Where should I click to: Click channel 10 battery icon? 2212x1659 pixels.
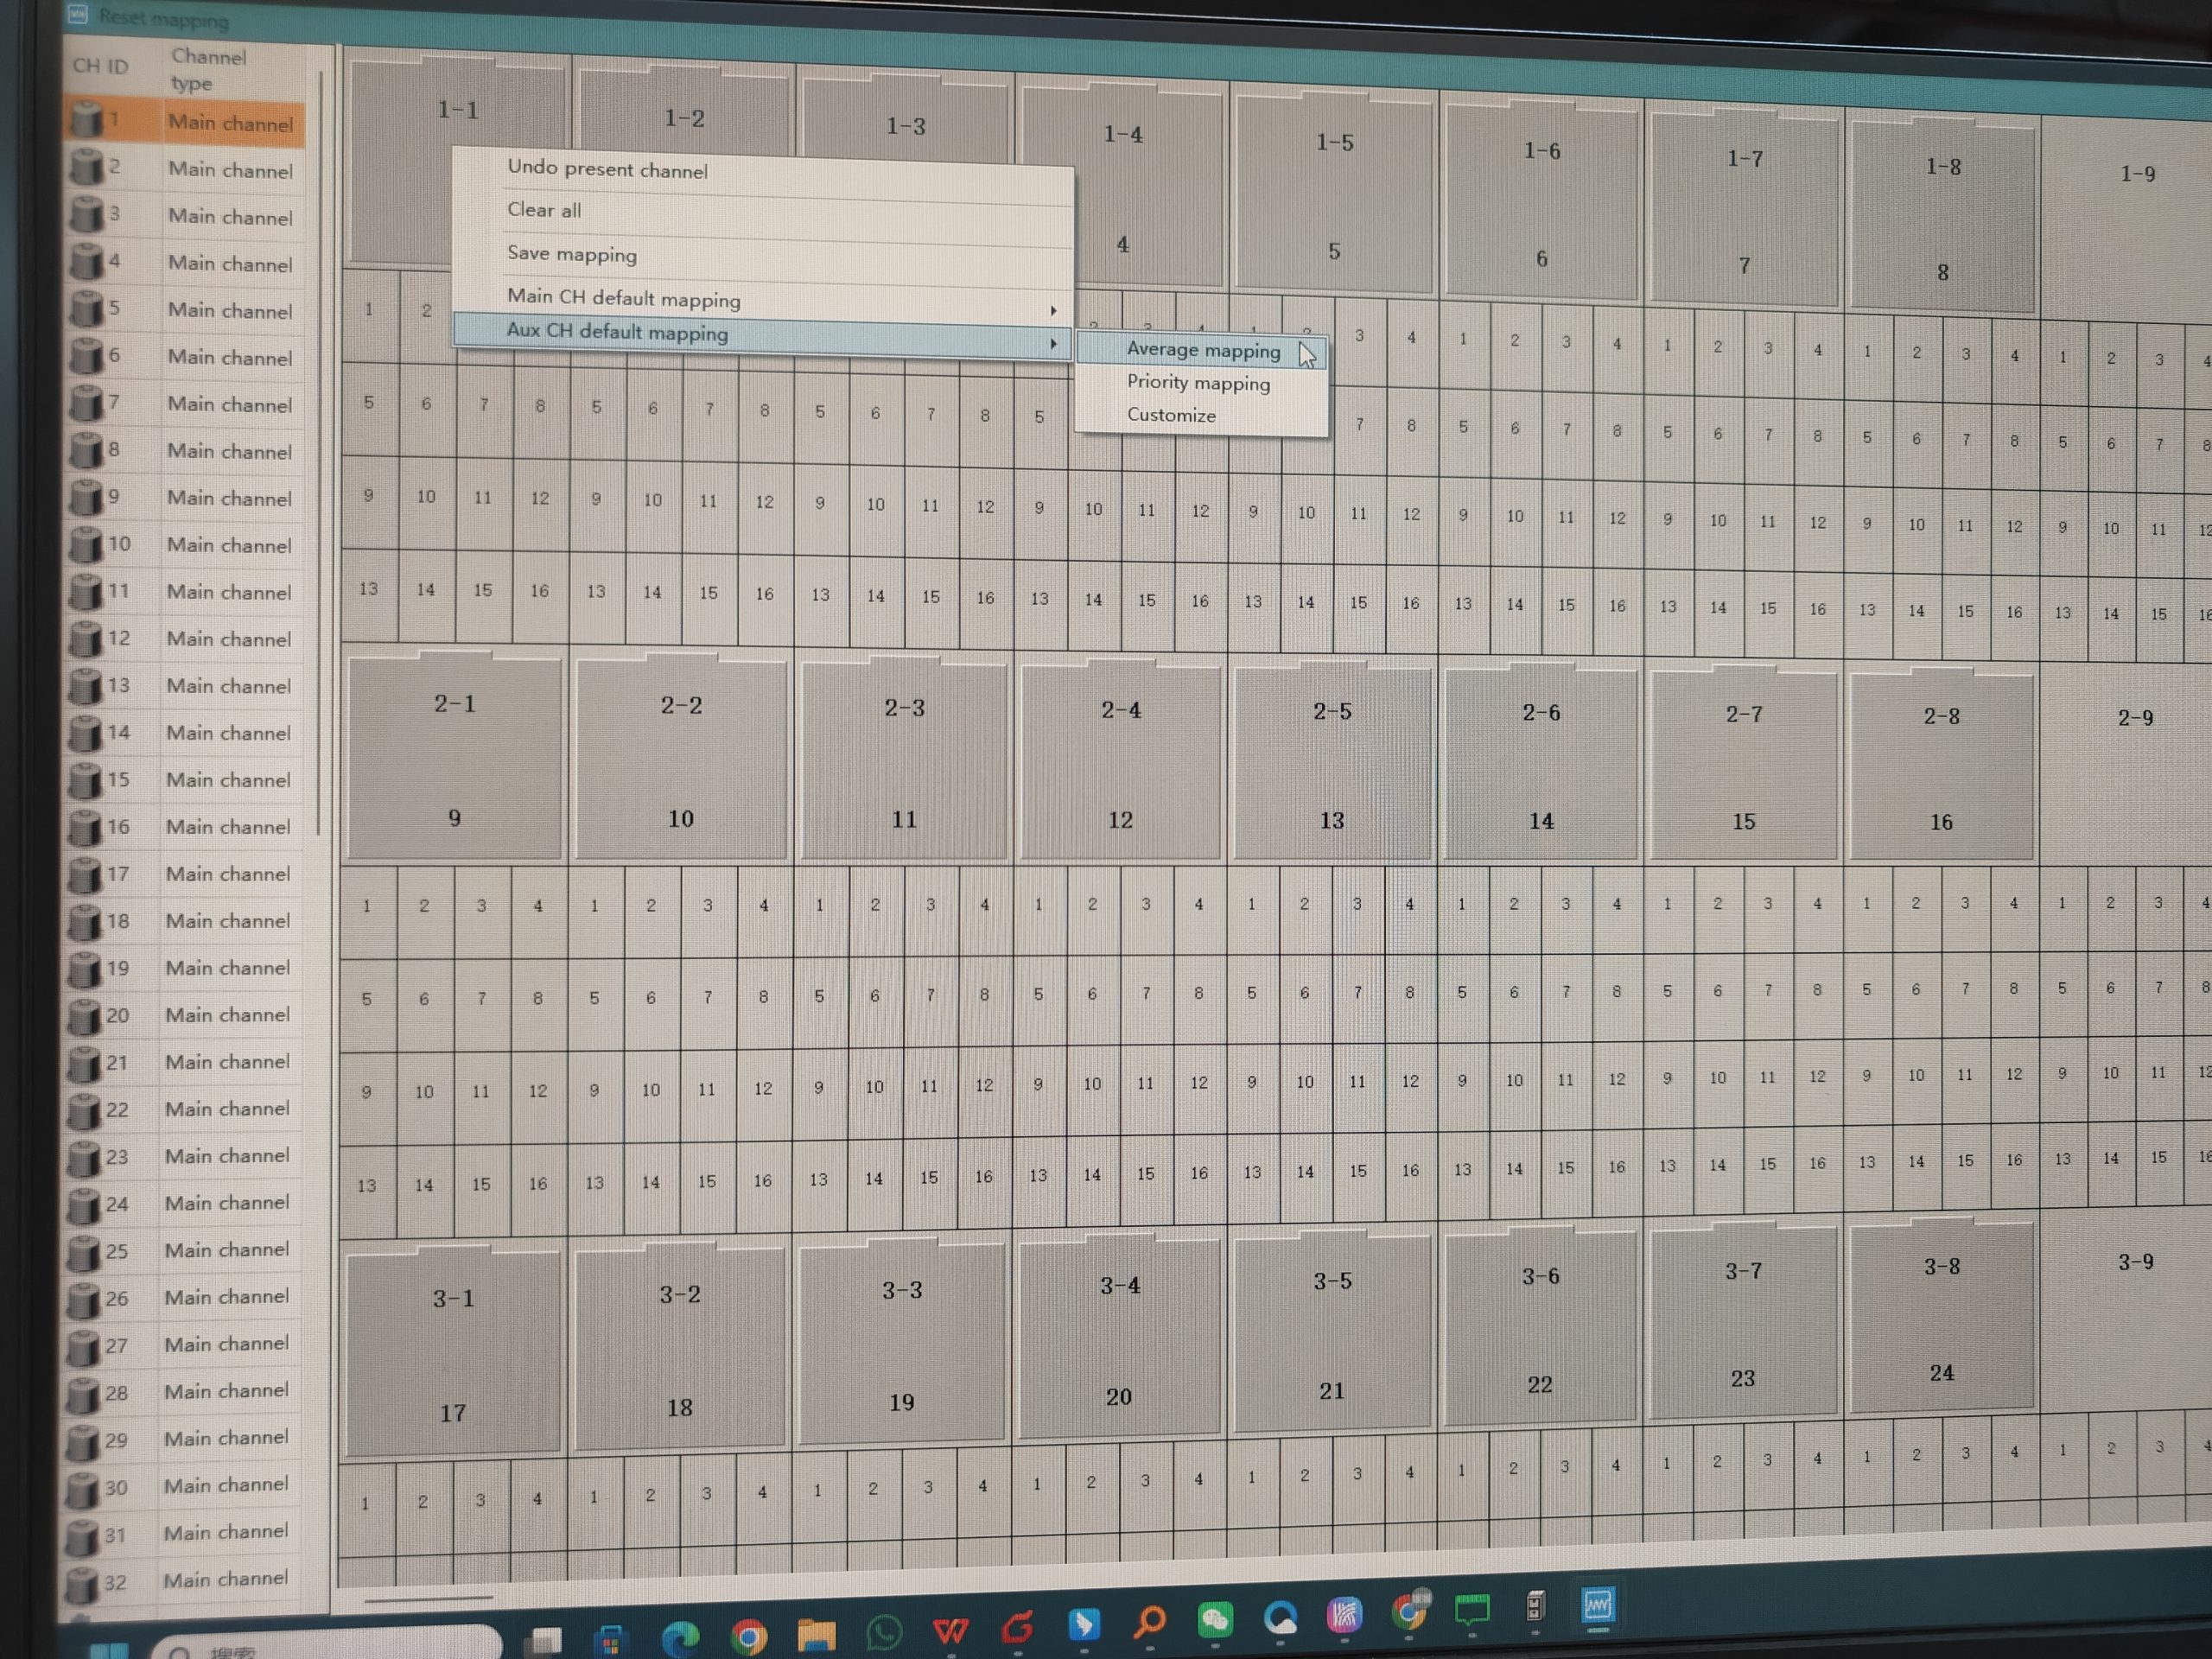[86, 544]
